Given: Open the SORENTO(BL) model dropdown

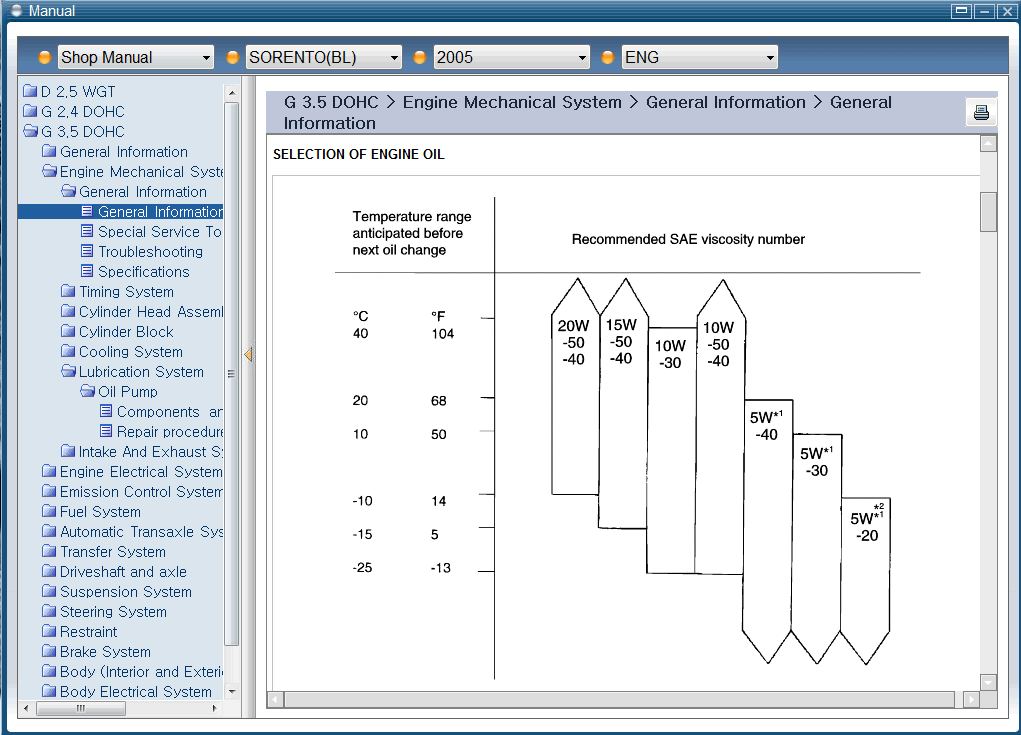Looking at the screenshot, I should click(x=324, y=58).
